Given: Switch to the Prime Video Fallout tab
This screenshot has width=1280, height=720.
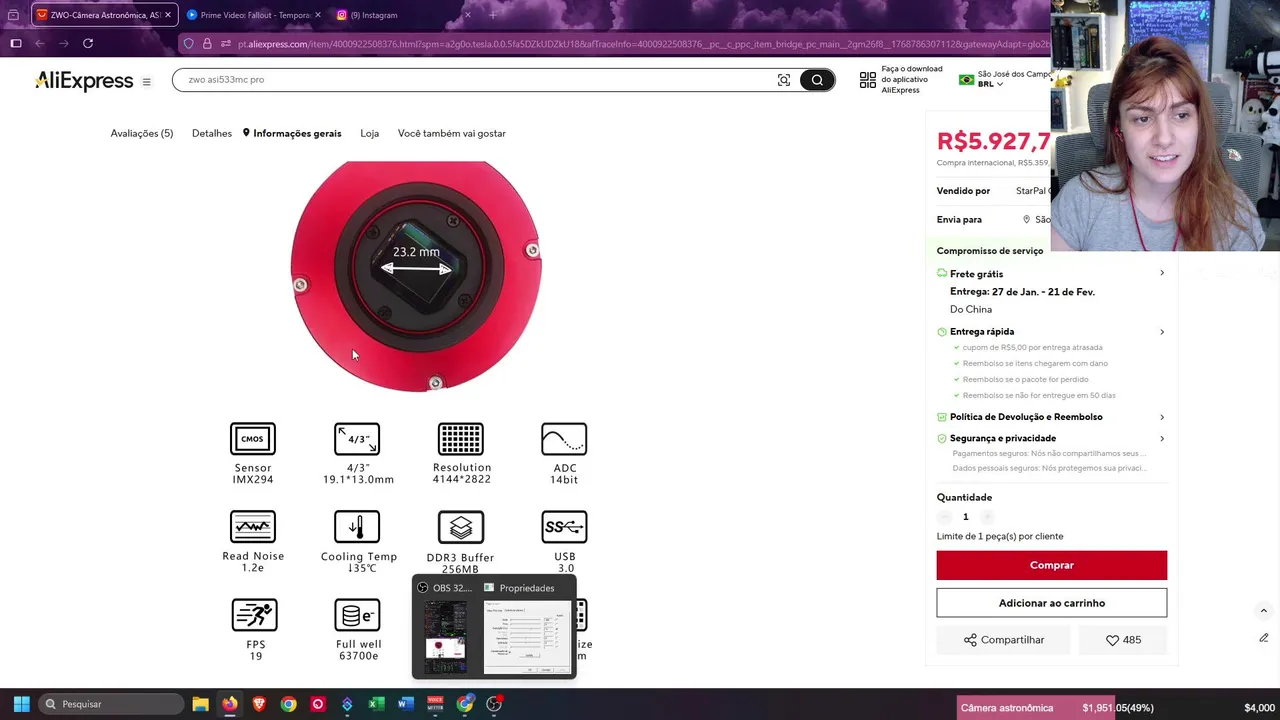Looking at the screenshot, I should click(253, 15).
